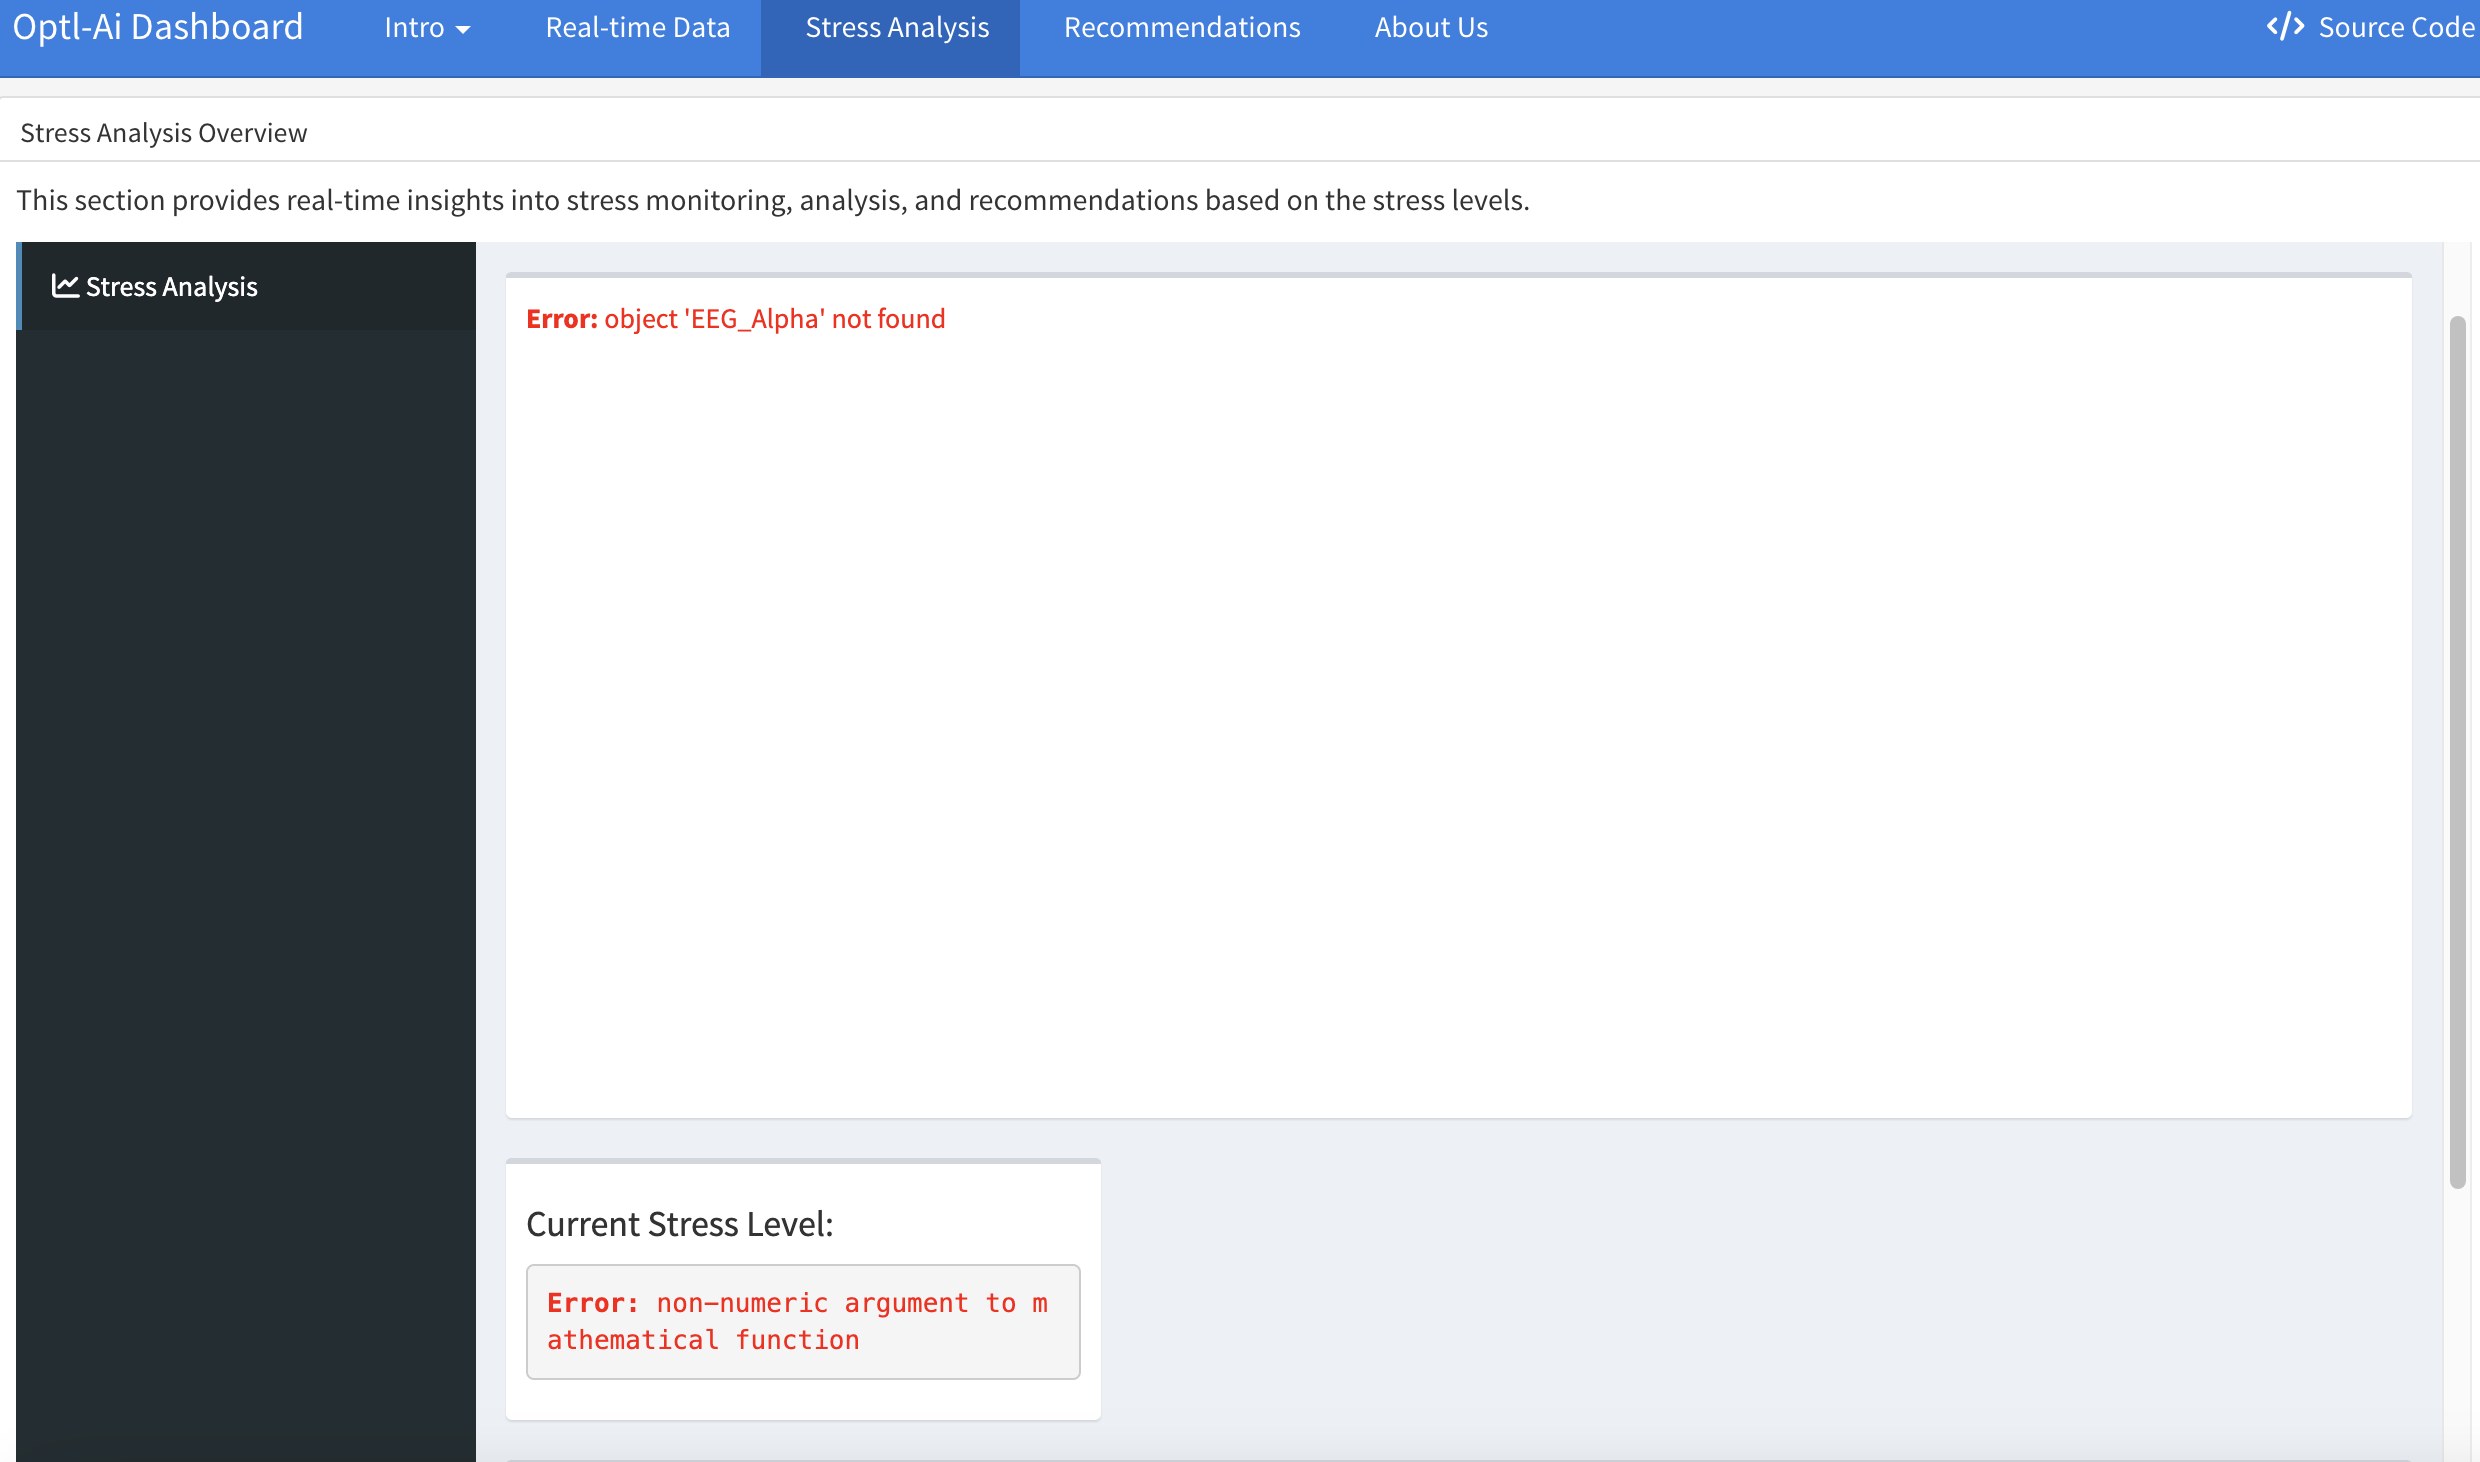Expand the Intro dropdown caret
The image size is (2480, 1462).
coord(463,30)
